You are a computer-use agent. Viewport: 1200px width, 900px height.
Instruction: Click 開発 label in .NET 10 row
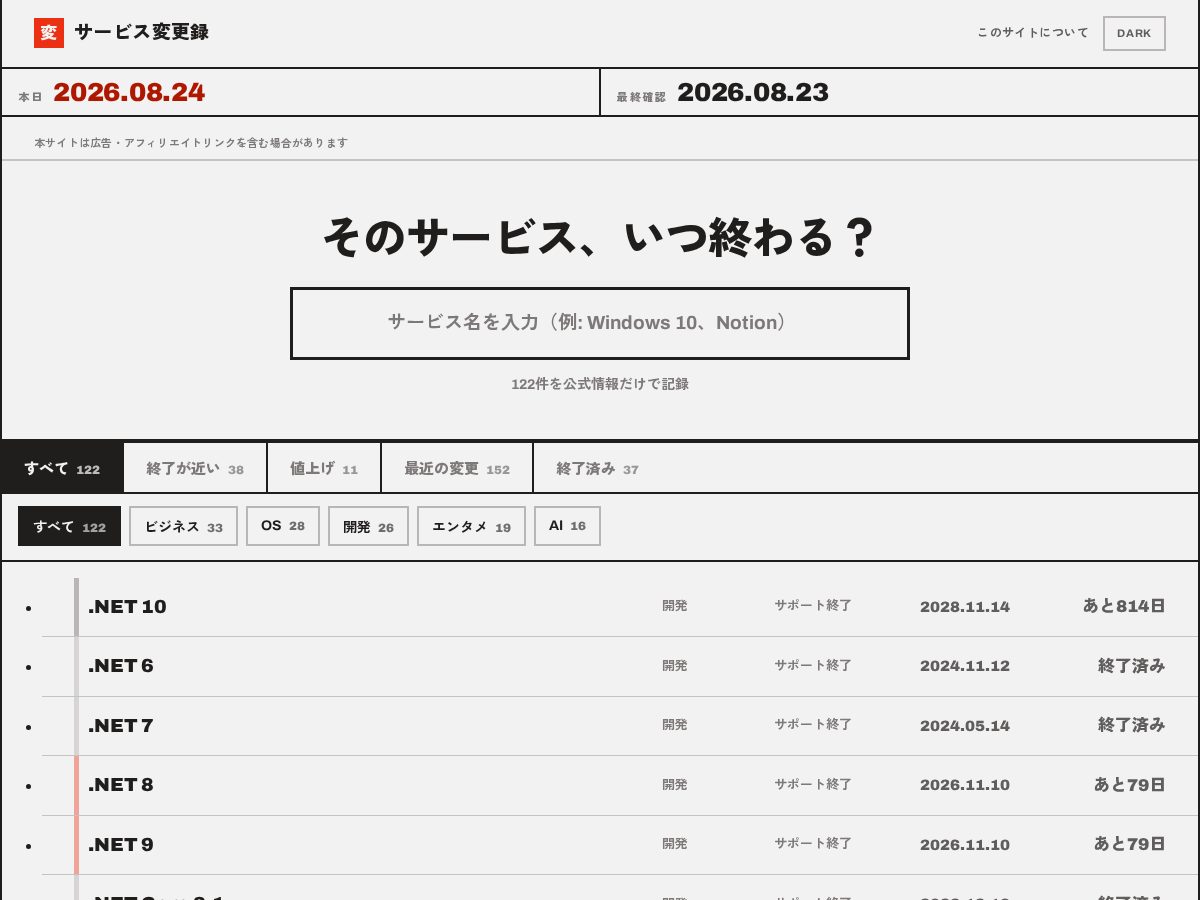tap(675, 606)
